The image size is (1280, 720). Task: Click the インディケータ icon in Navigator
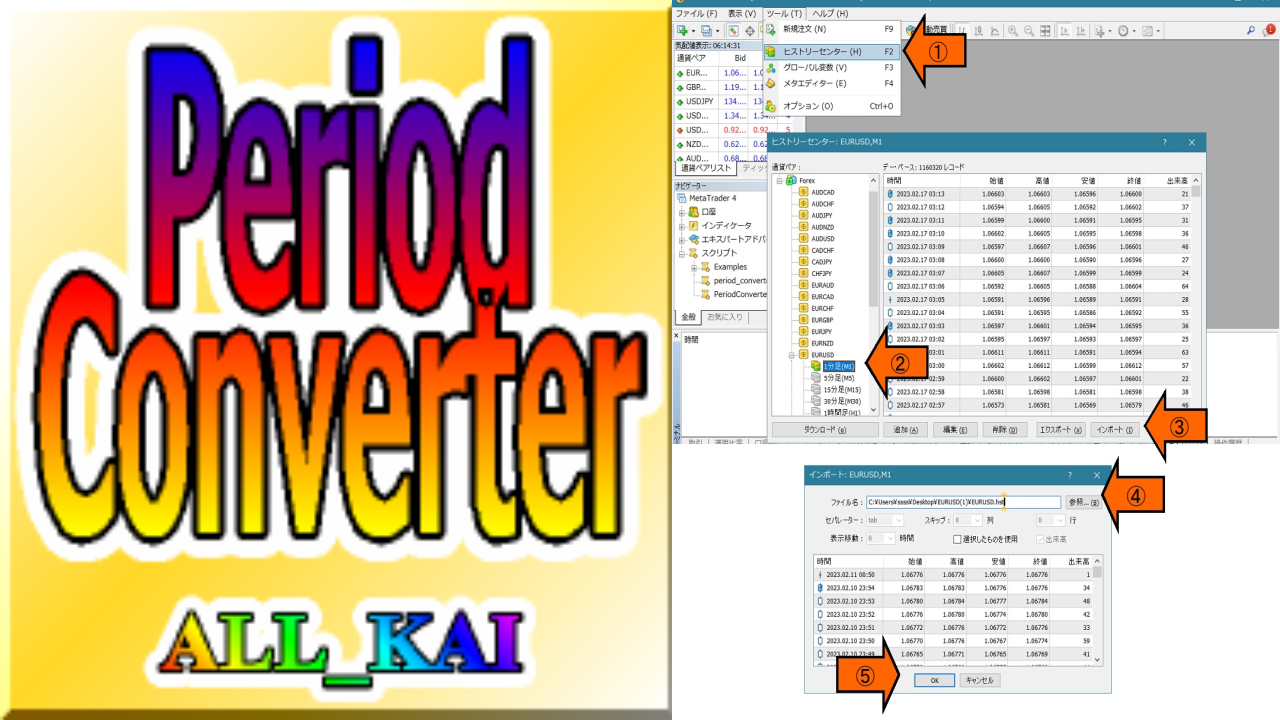693,226
